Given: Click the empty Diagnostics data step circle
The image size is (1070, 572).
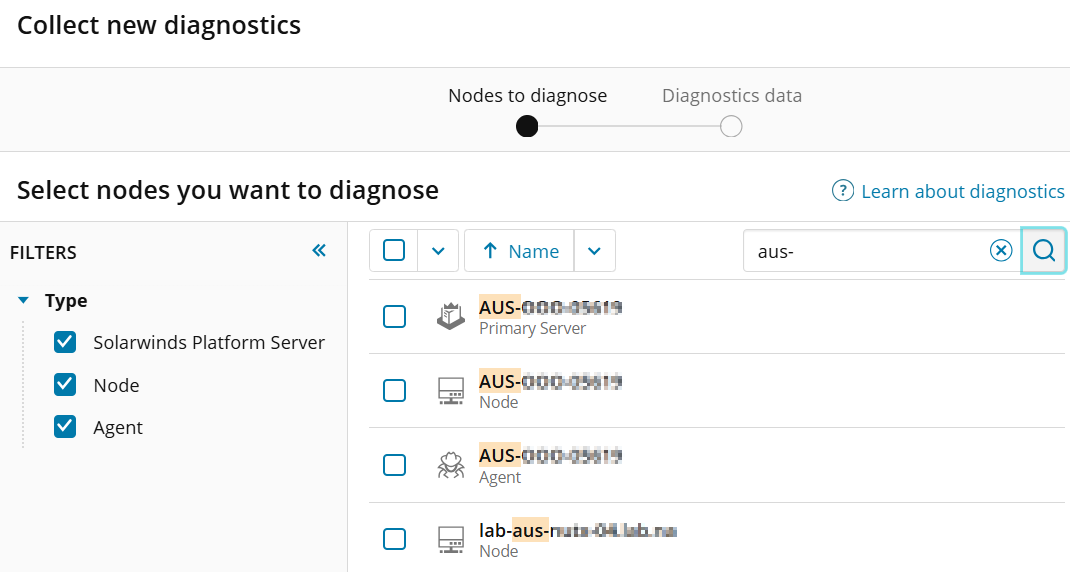Looking at the screenshot, I should pos(731,126).
